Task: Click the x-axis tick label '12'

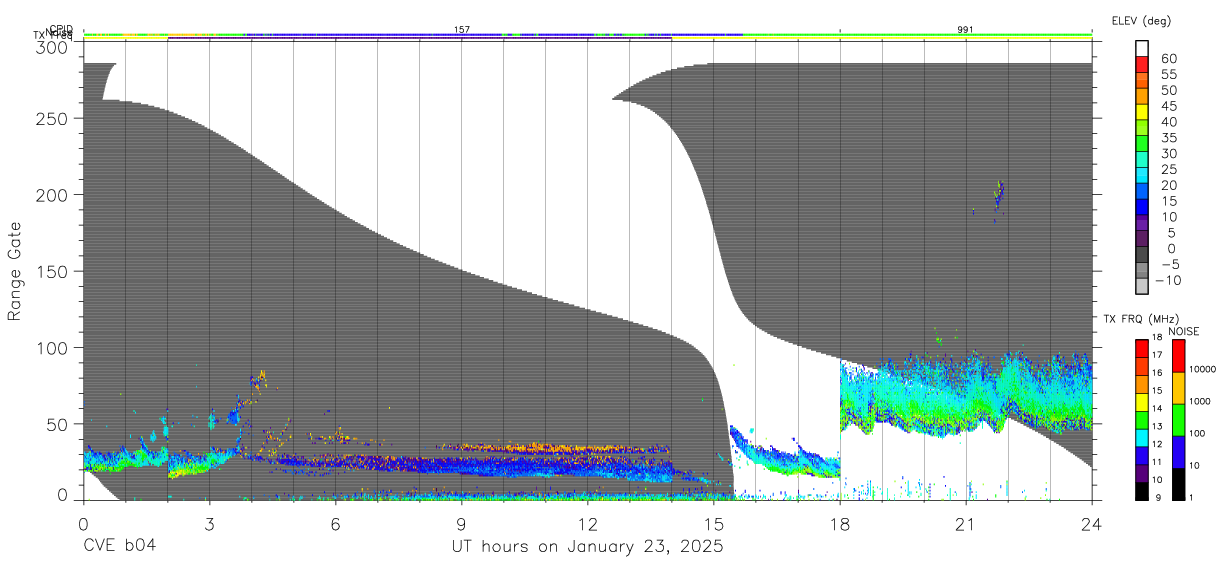Action: [x=587, y=524]
